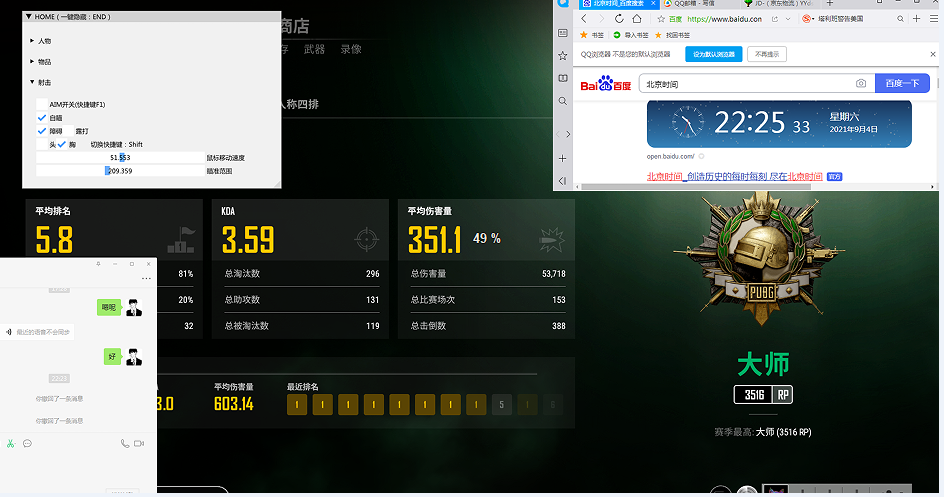This screenshot has height=497, width=944.
Task: Open favorites star in browser sidebar
Action: click(x=562, y=55)
